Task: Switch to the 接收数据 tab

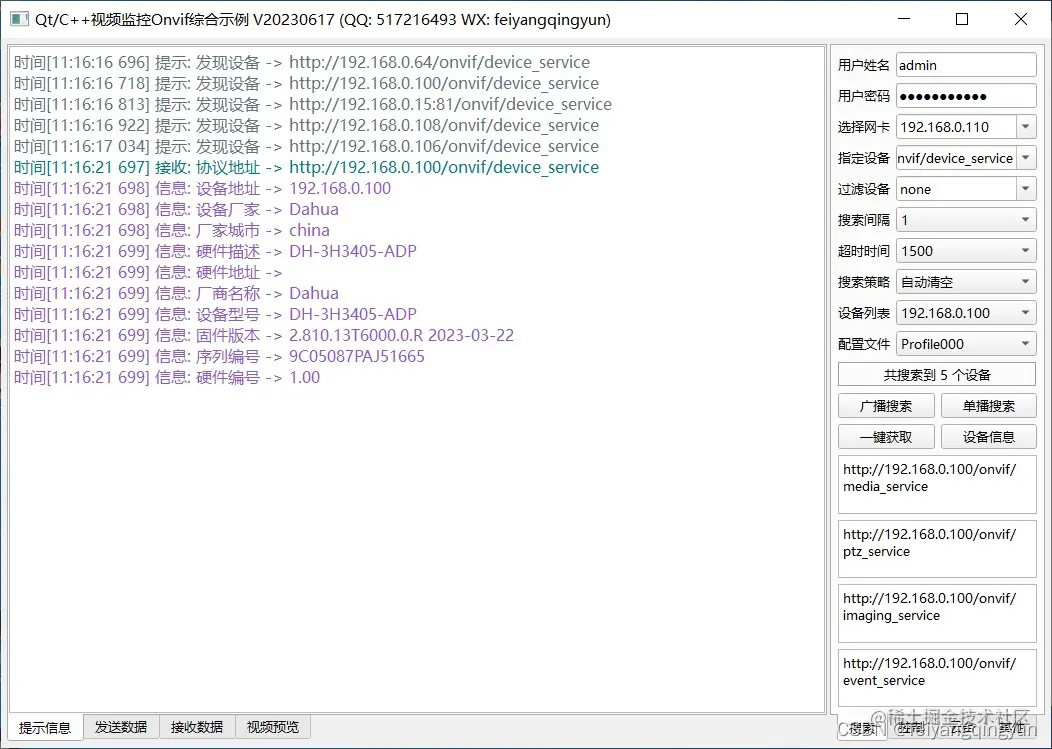Action: (196, 727)
